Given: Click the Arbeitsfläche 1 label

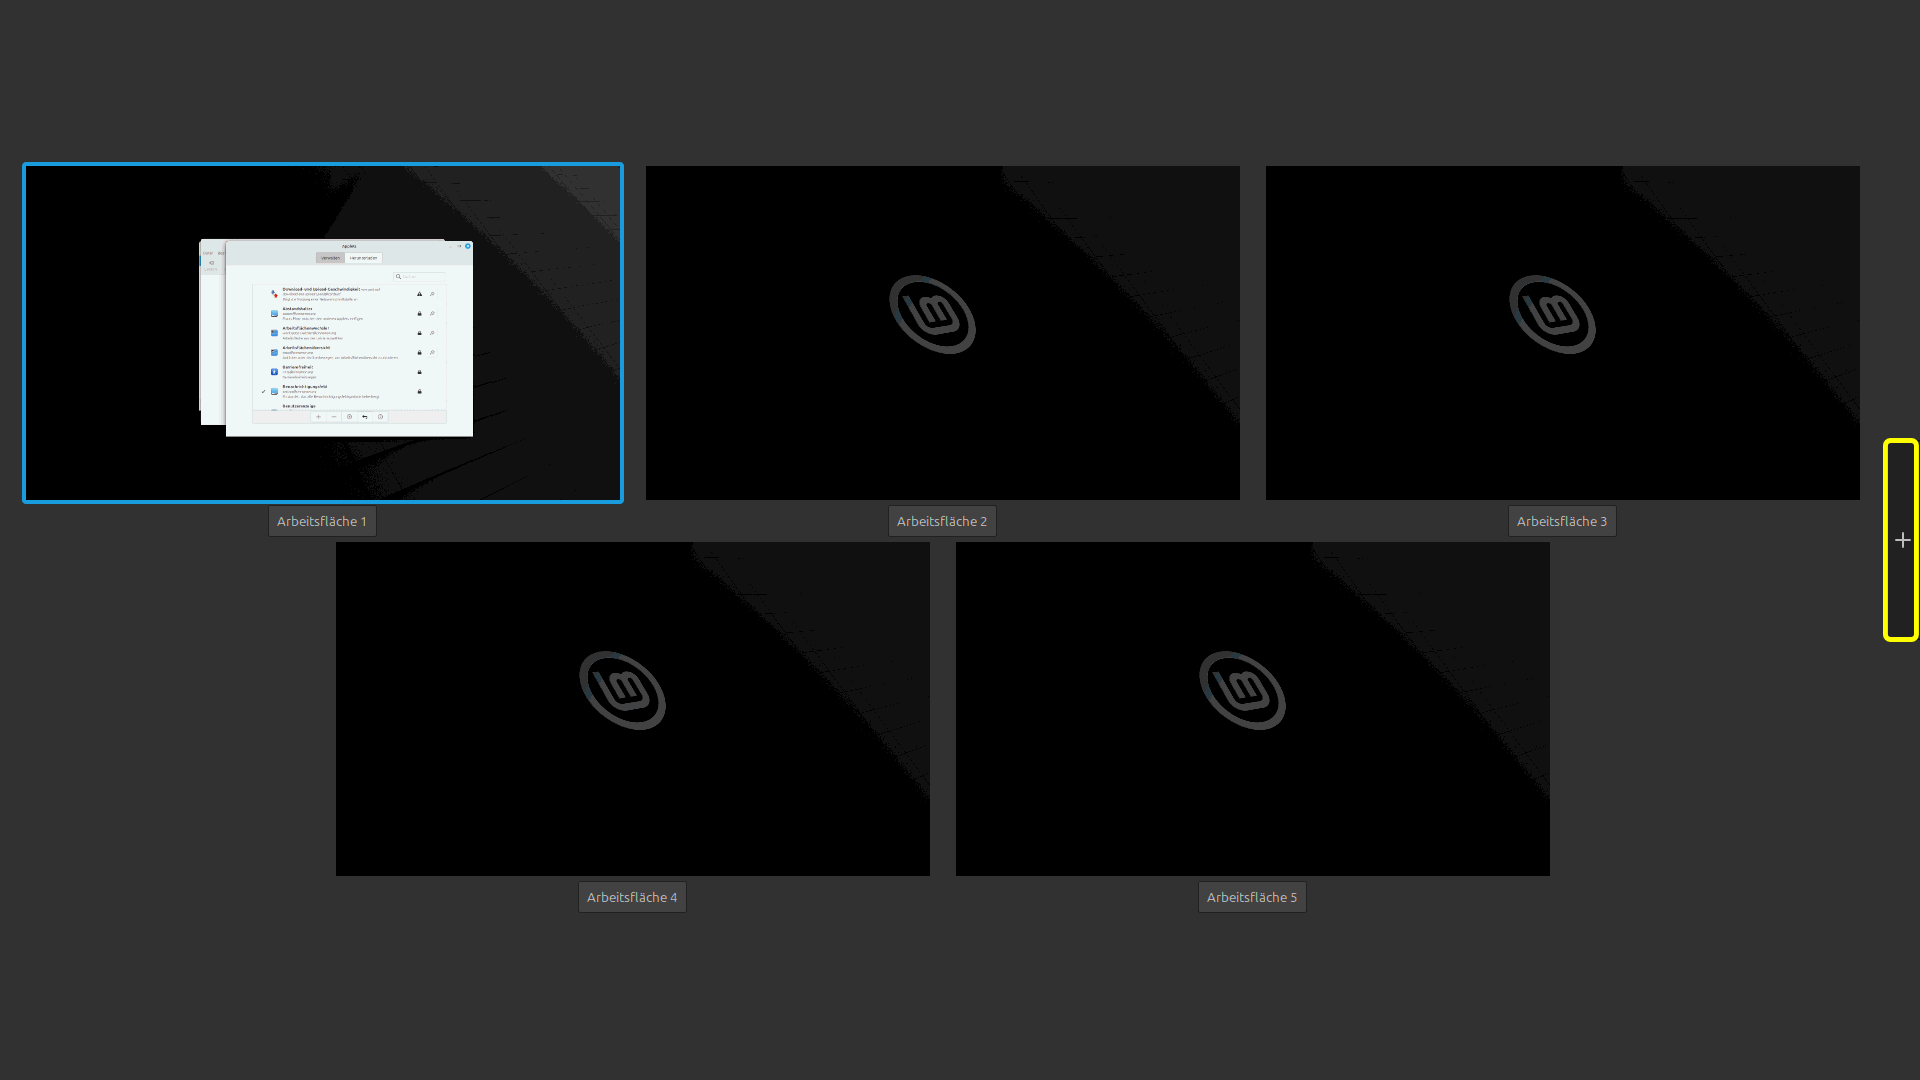Looking at the screenshot, I should click(x=322, y=521).
